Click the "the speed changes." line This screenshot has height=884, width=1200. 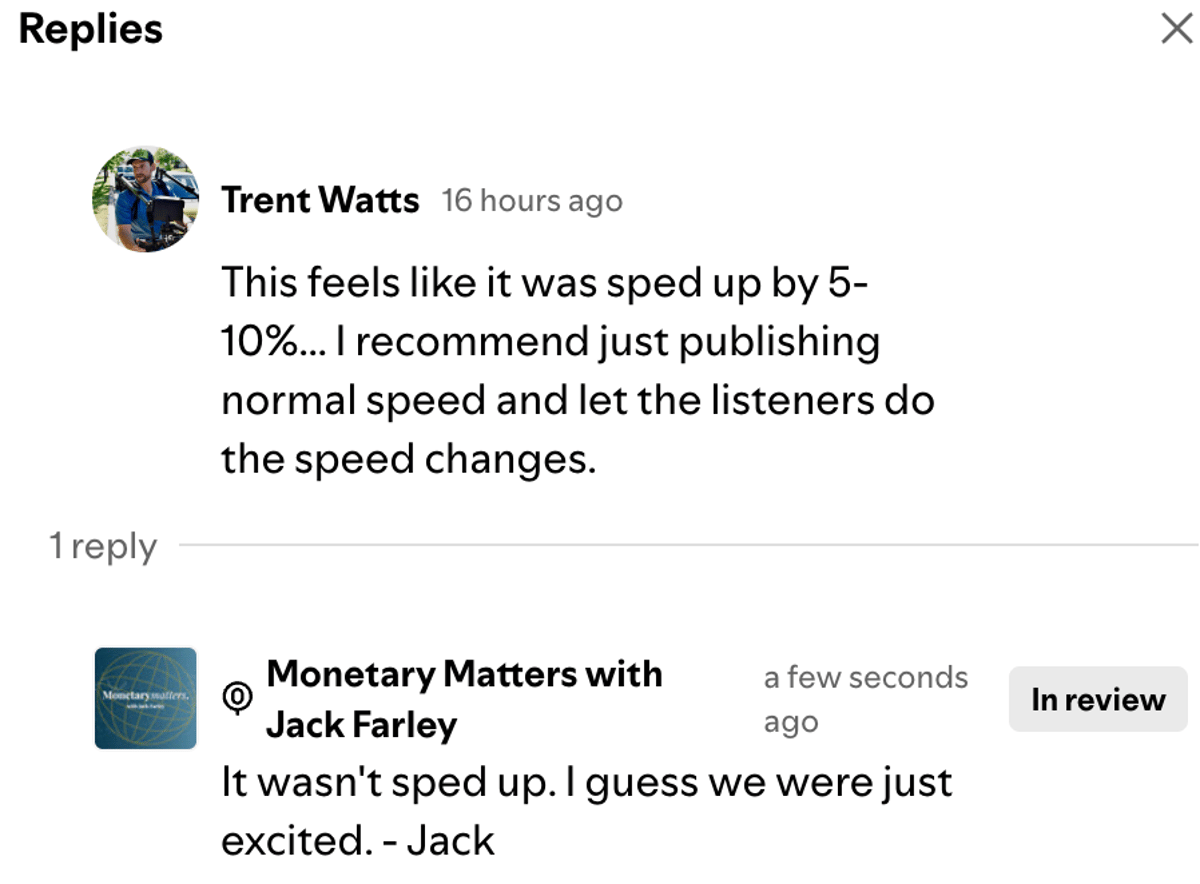[x=408, y=460]
